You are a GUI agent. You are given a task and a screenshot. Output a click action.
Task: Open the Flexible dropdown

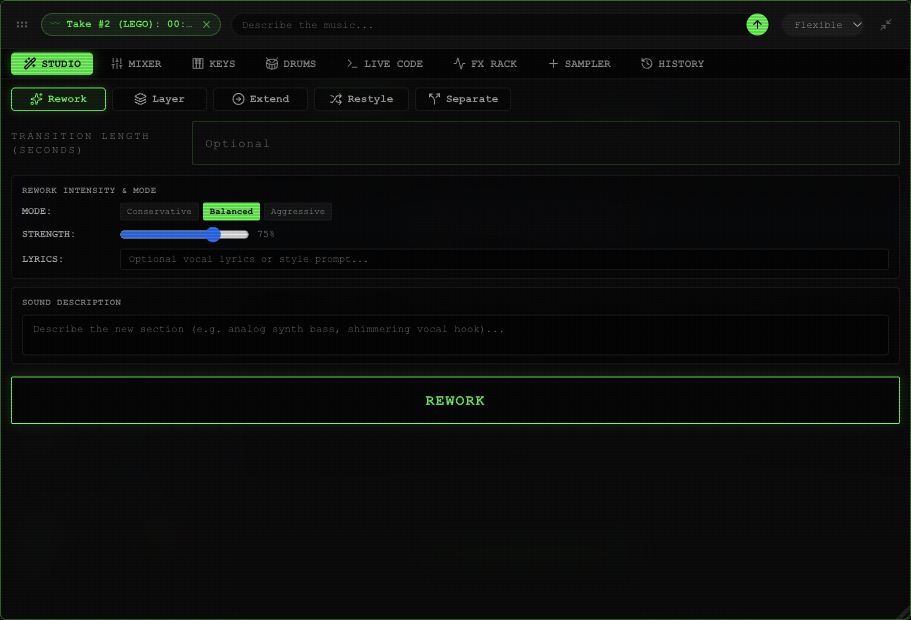pos(822,24)
